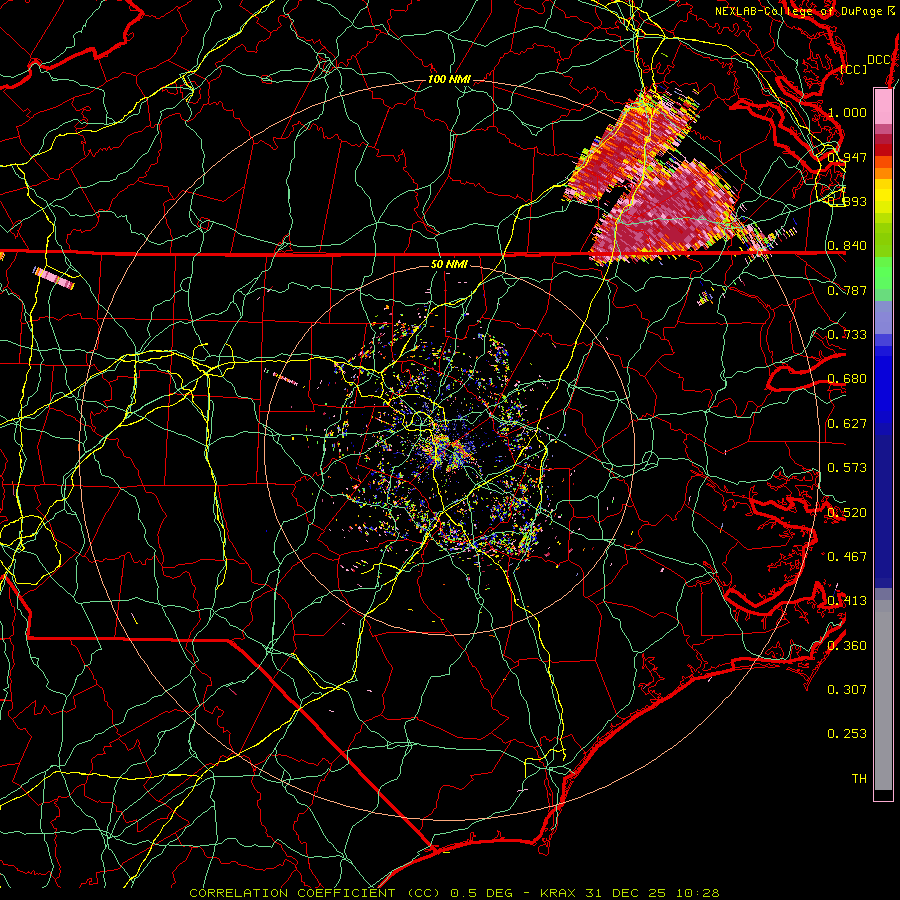This screenshot has height=900, width=900.
Task: Select the 0.360 legend value
Action: pyautogui.click(x=847, y=645)
